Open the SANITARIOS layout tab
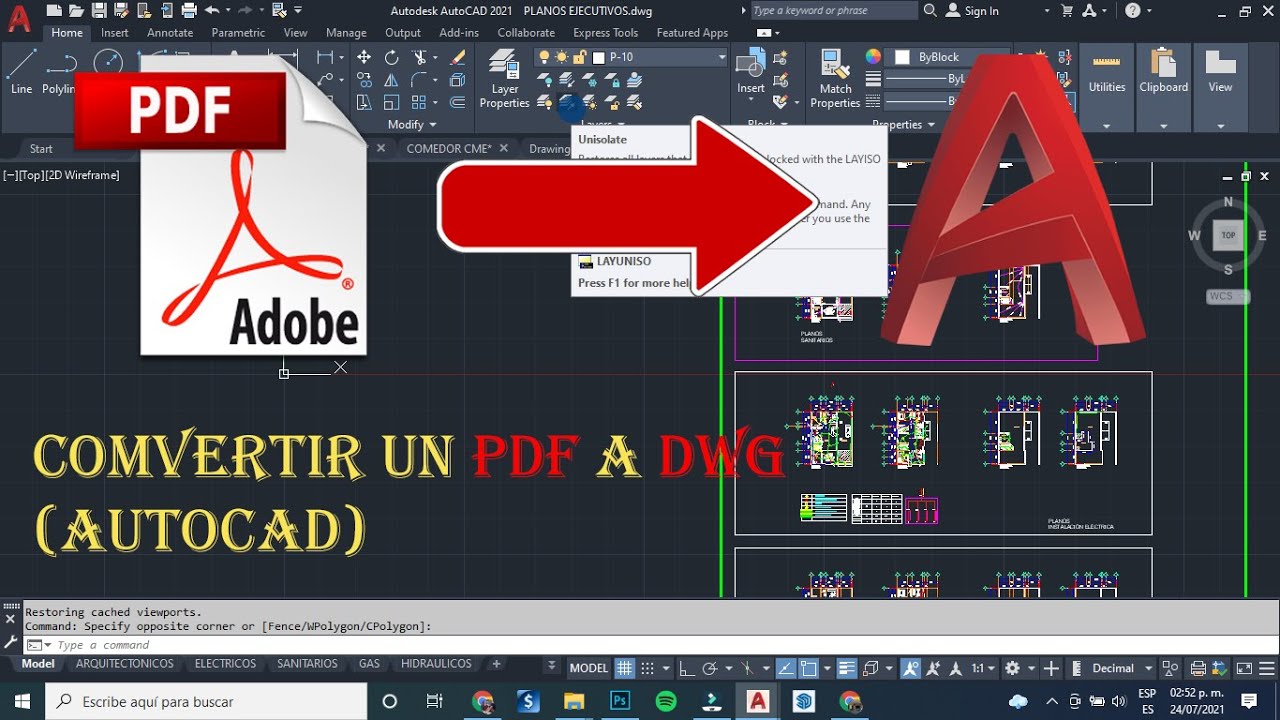 307,664
